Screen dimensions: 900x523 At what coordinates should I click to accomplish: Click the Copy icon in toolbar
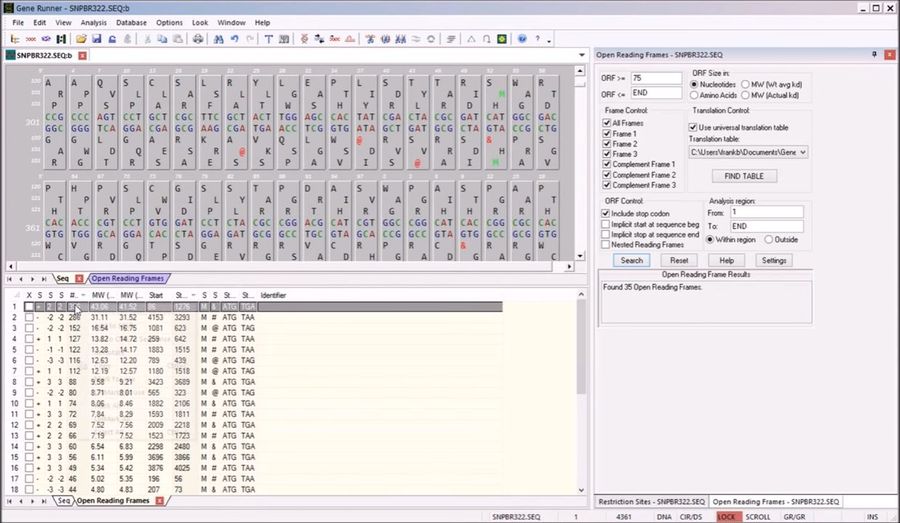point(163,39)
